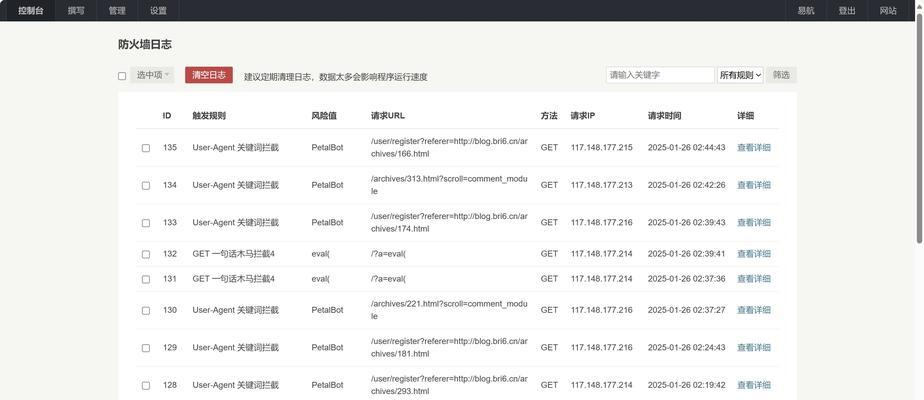Click timestamp 2025-01-26 02:44:43
924x400 pixels.
point(687,147)
